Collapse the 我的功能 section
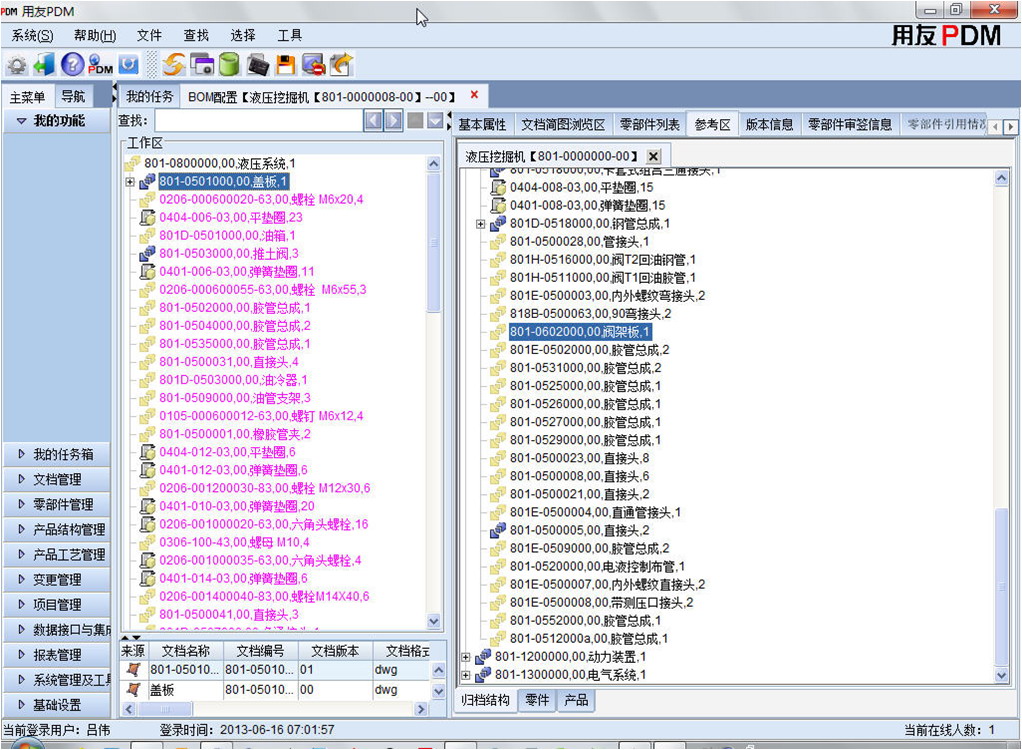Image resolution: width=1022 pixels, height=750 pixels. pos(22,121)
